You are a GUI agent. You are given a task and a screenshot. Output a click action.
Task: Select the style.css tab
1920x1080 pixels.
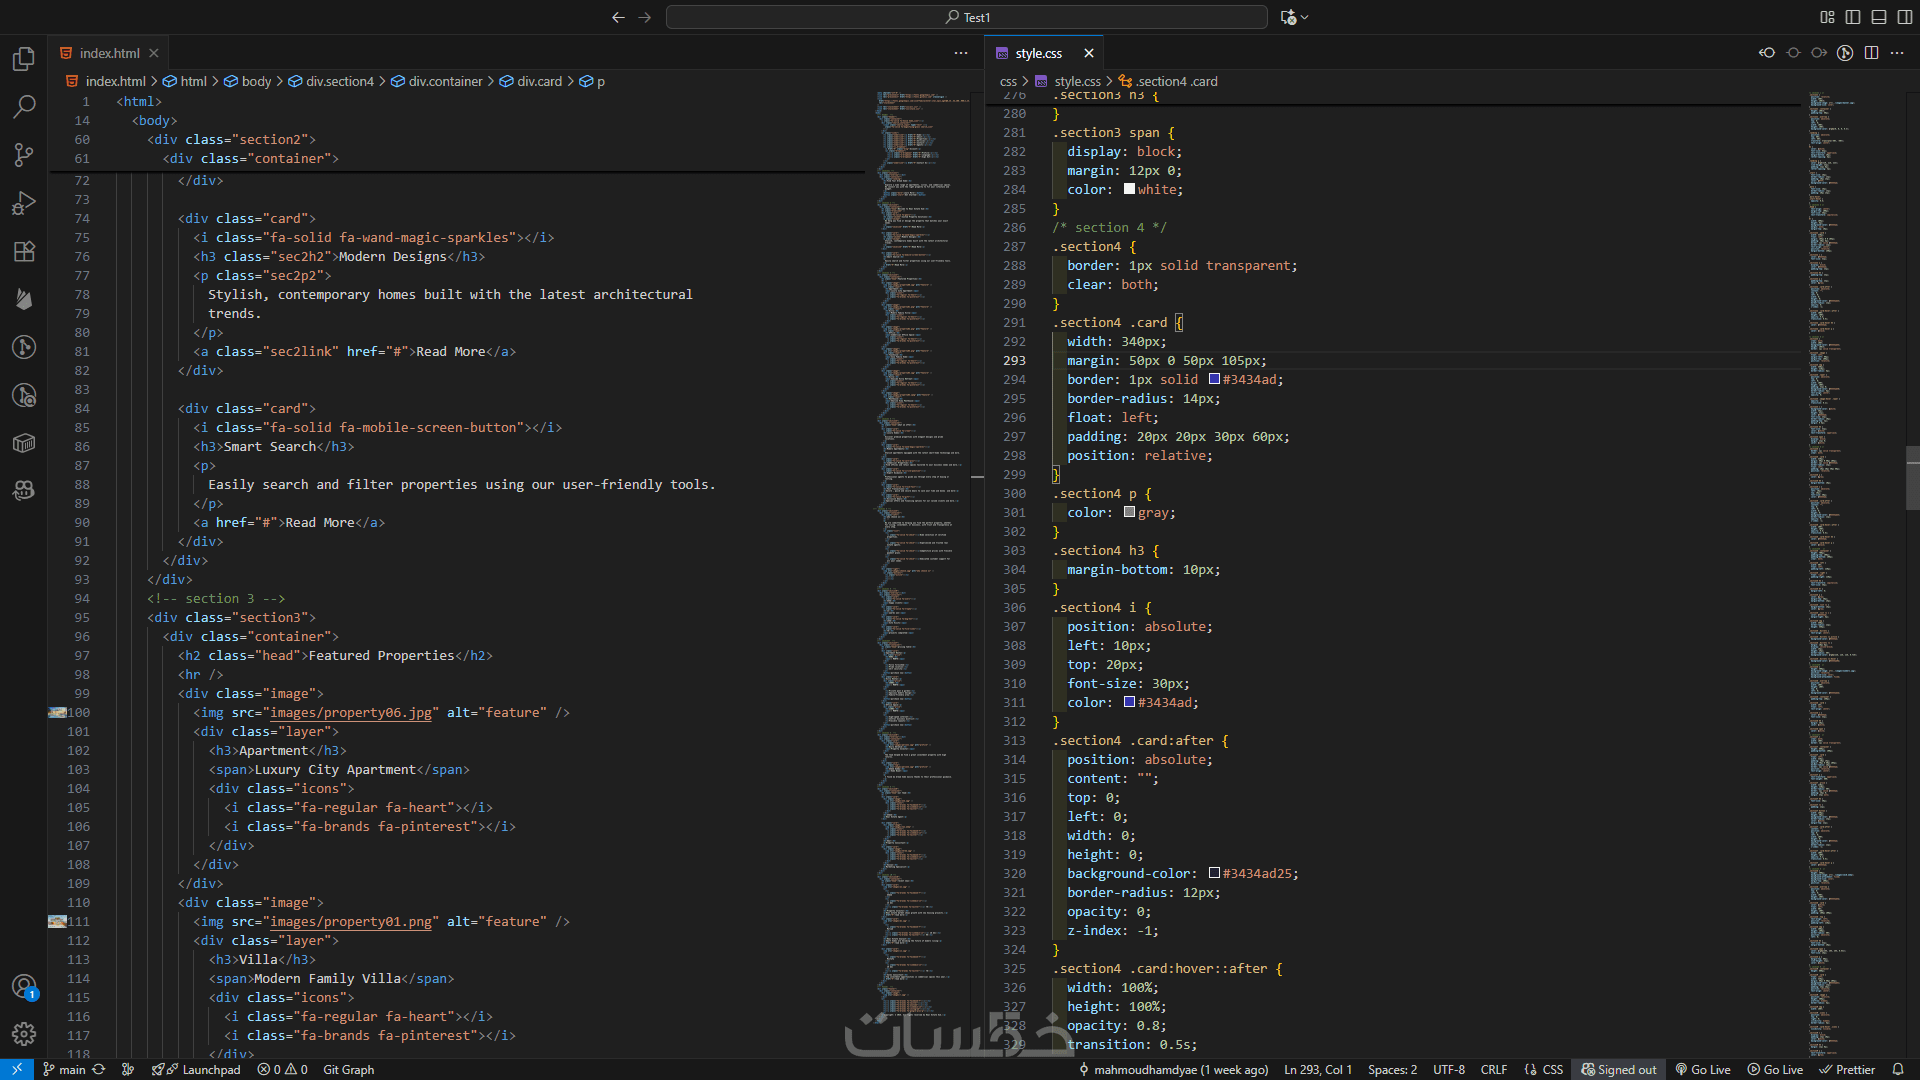[x=1040, y=53]
